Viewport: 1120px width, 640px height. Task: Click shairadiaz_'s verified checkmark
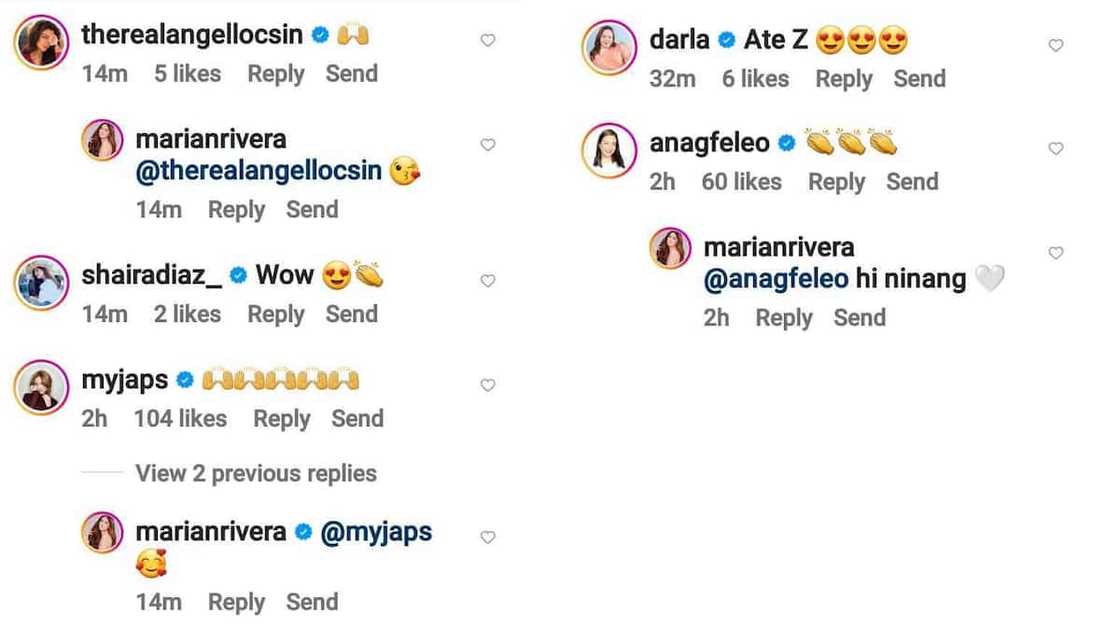pos(237,274)
